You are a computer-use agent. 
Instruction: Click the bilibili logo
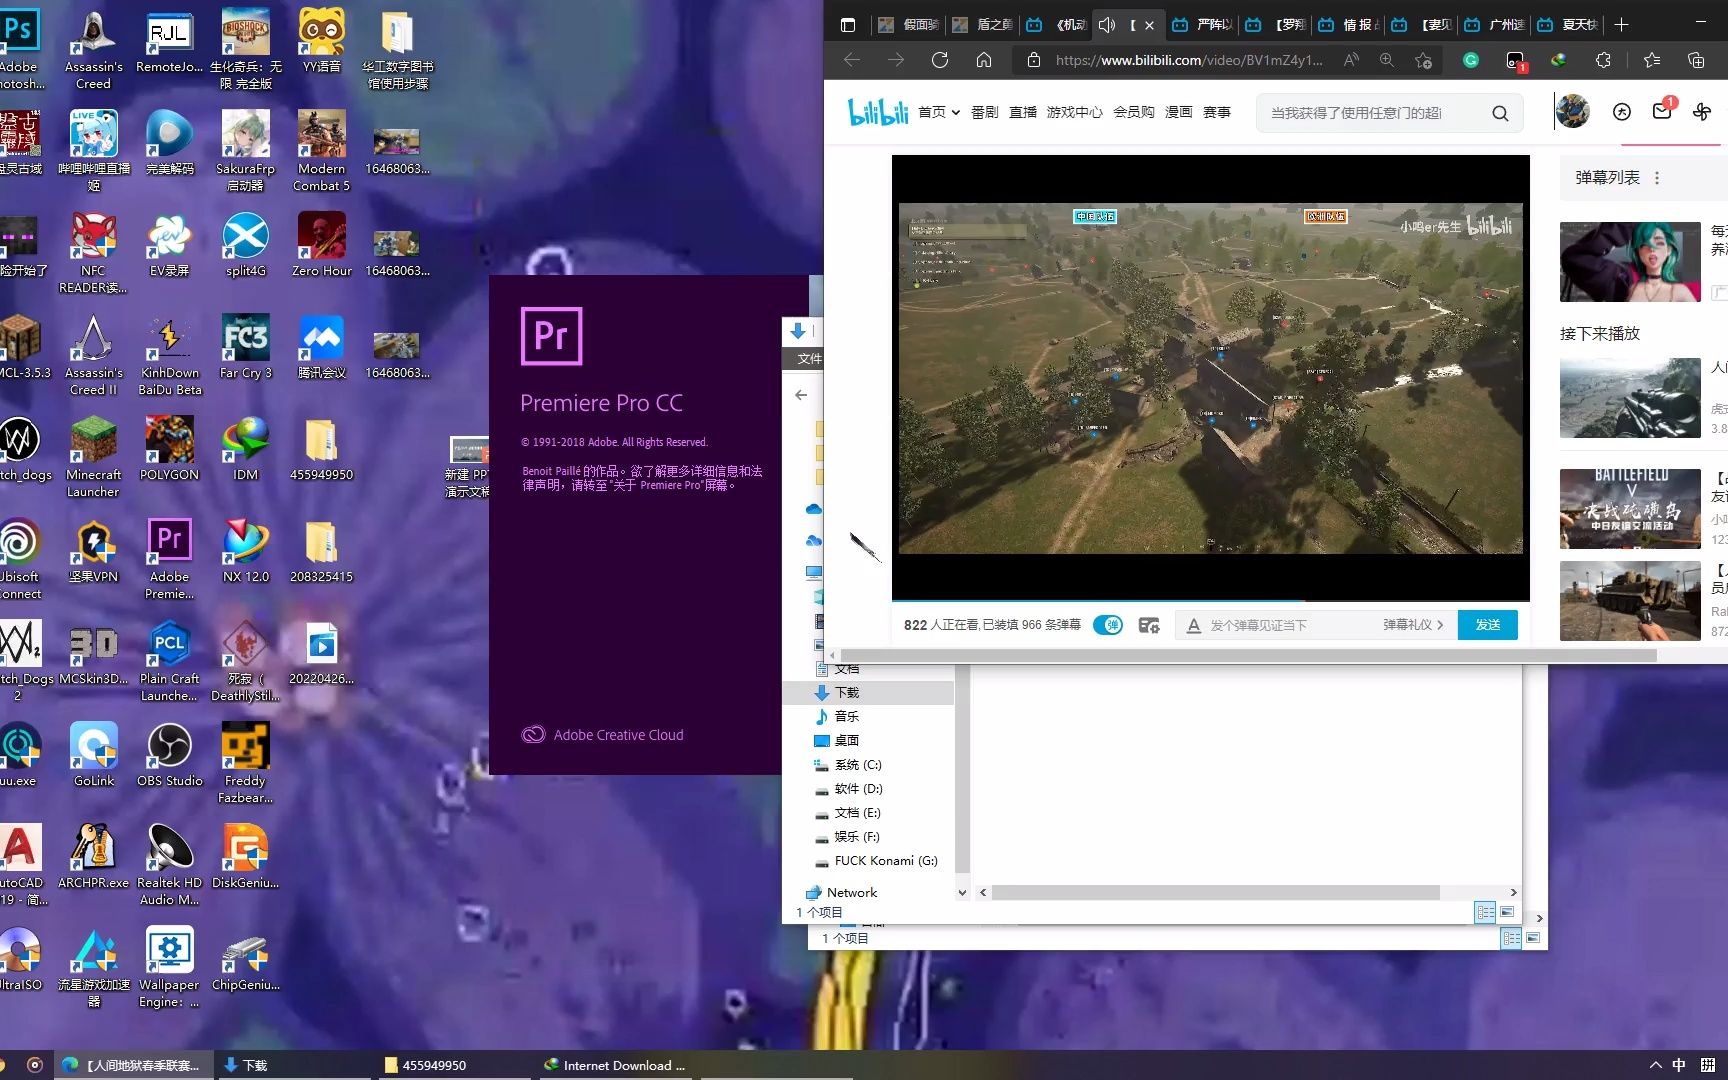878,112
